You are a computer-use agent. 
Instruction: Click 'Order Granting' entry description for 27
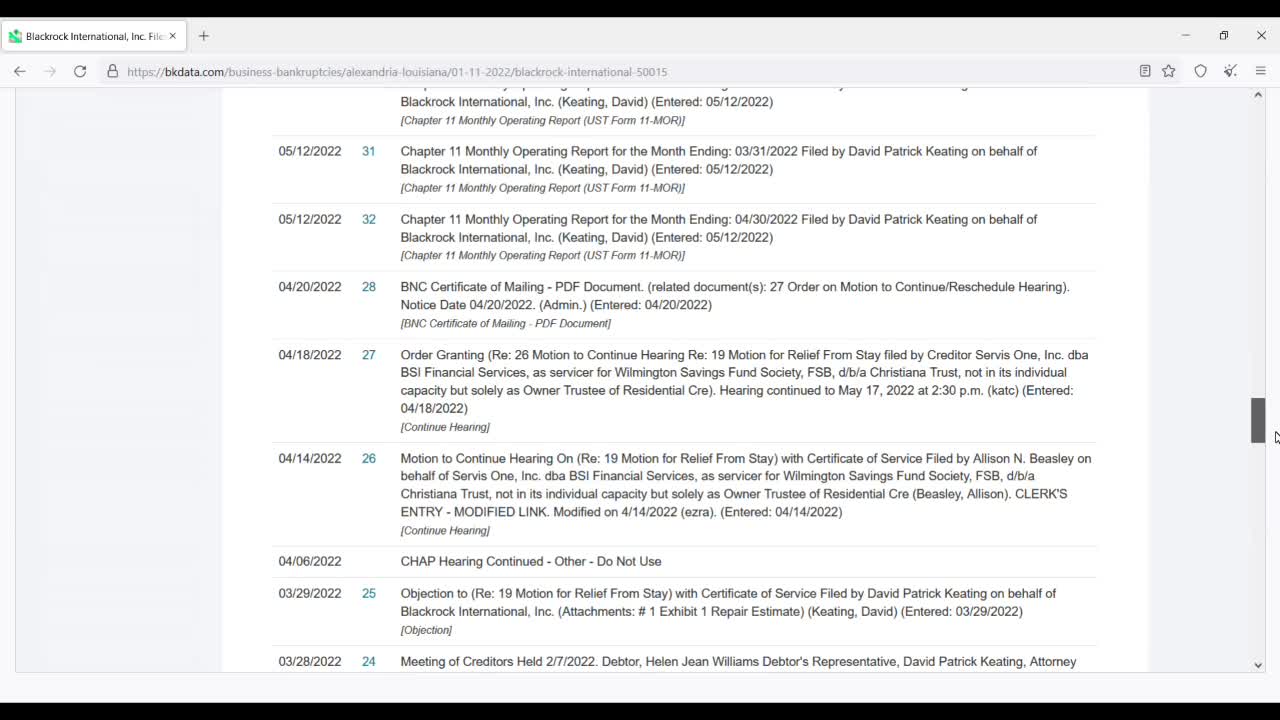pyautogui.click(x=744, y=381)
